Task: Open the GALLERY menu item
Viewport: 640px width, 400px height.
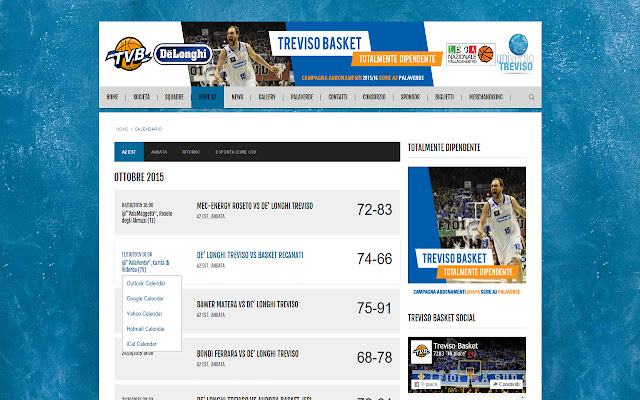Action: point(267,97)
